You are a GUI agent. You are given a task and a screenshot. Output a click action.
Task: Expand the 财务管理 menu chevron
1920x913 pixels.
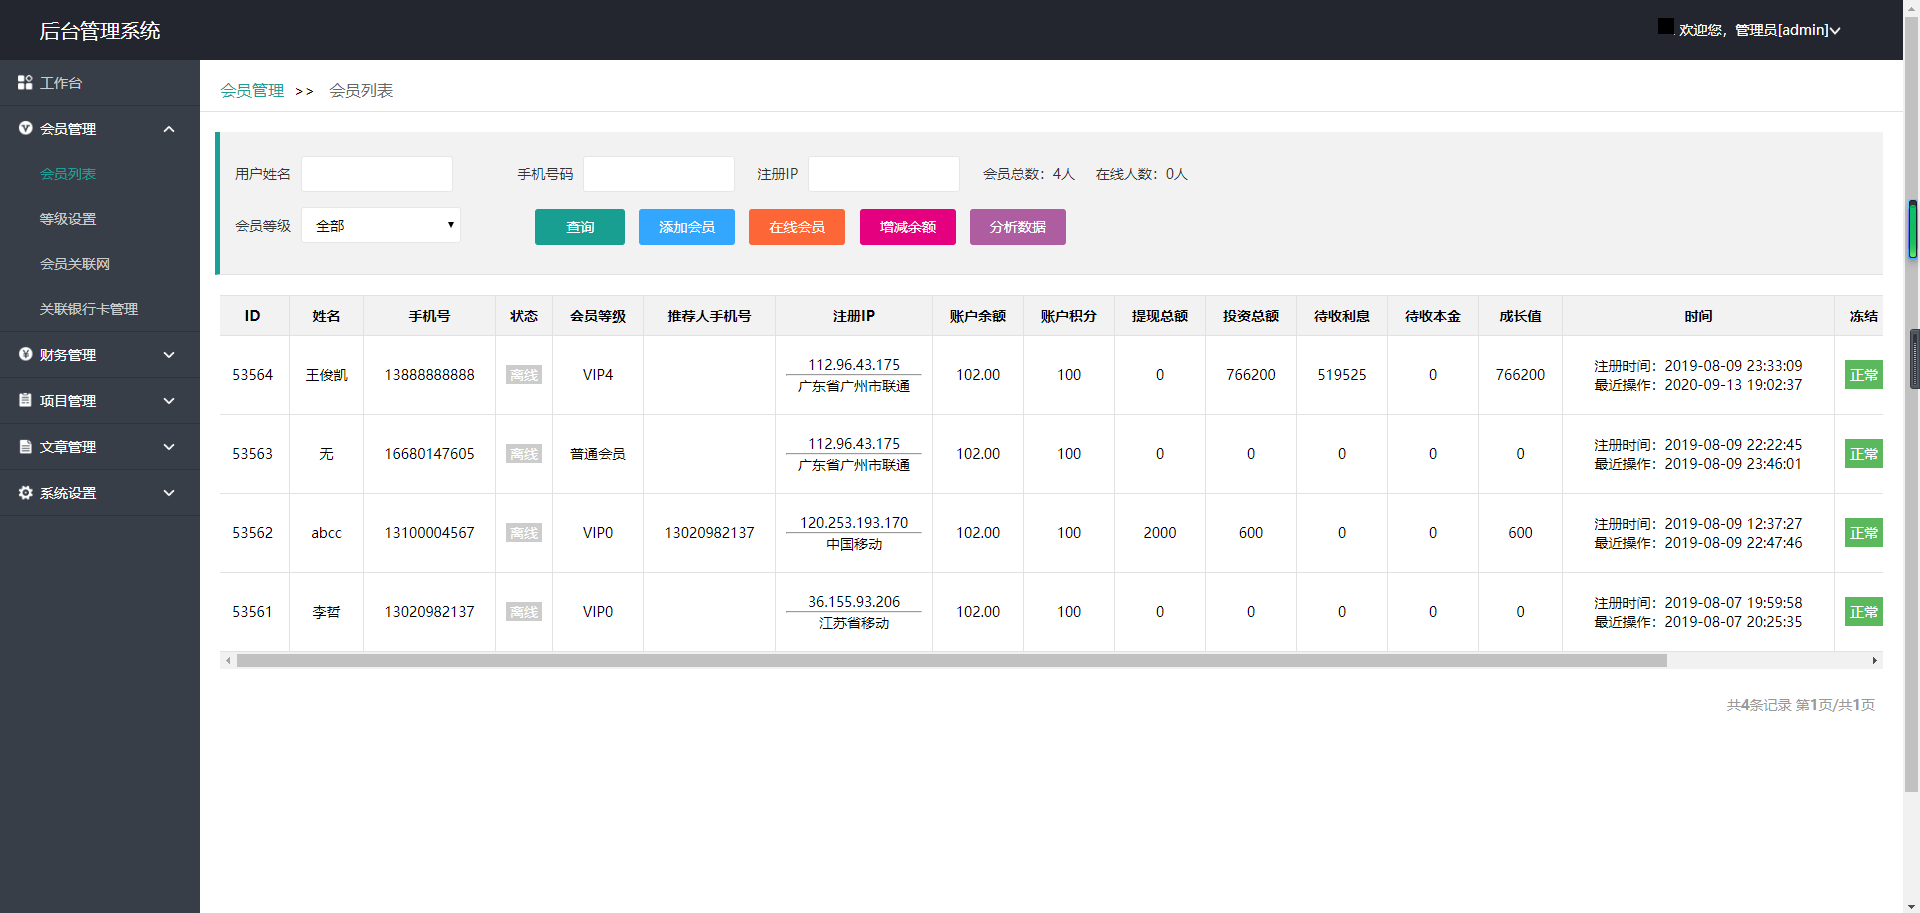point(169,355)
